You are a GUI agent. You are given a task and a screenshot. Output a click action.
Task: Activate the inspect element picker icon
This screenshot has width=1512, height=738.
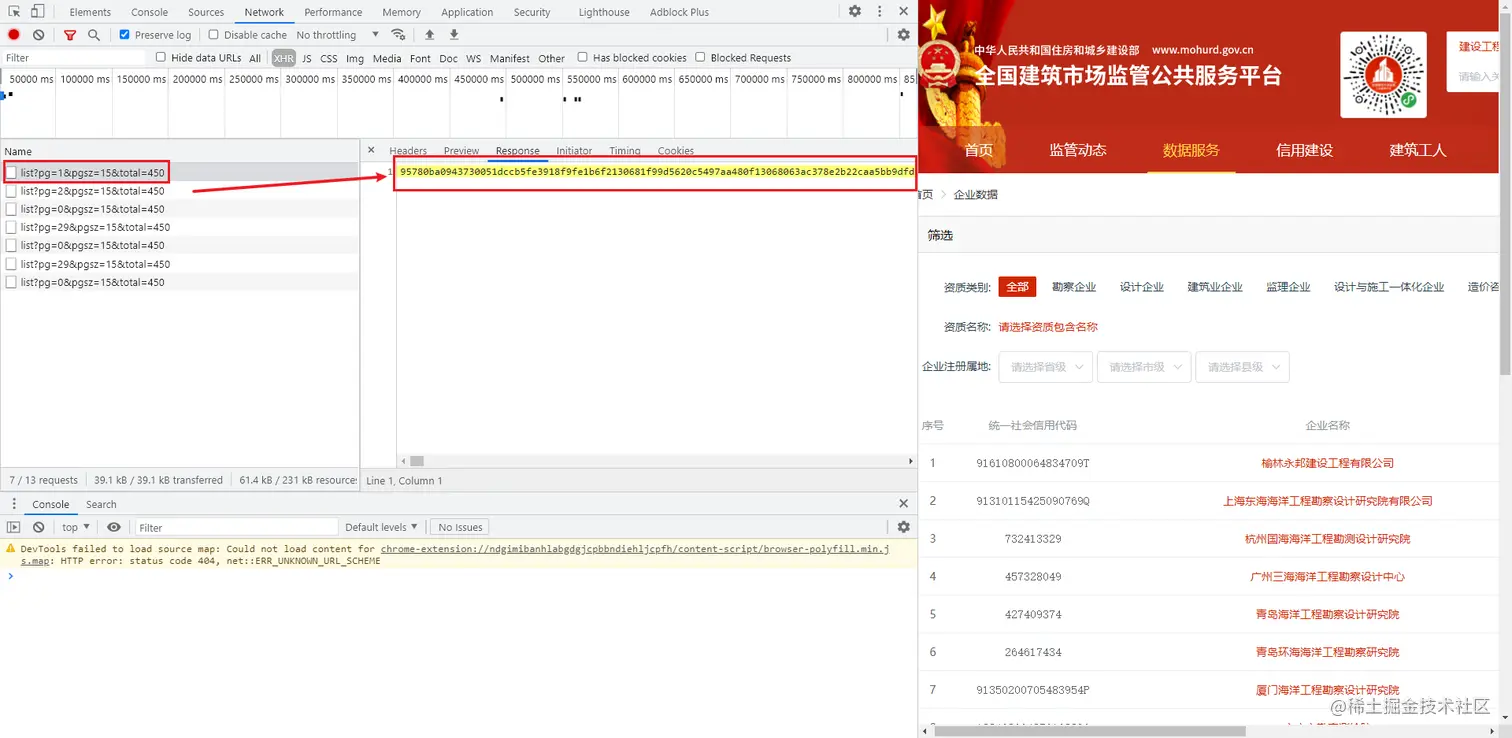(x=14, y=11)
